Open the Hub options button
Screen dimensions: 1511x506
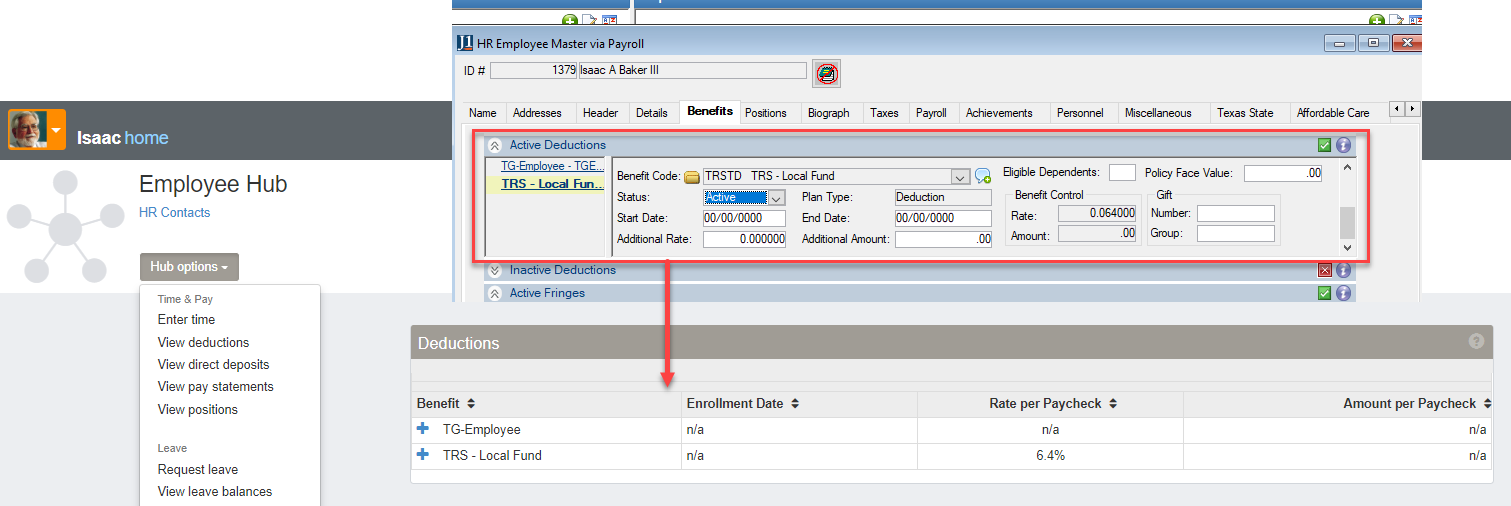pos(189,267)
